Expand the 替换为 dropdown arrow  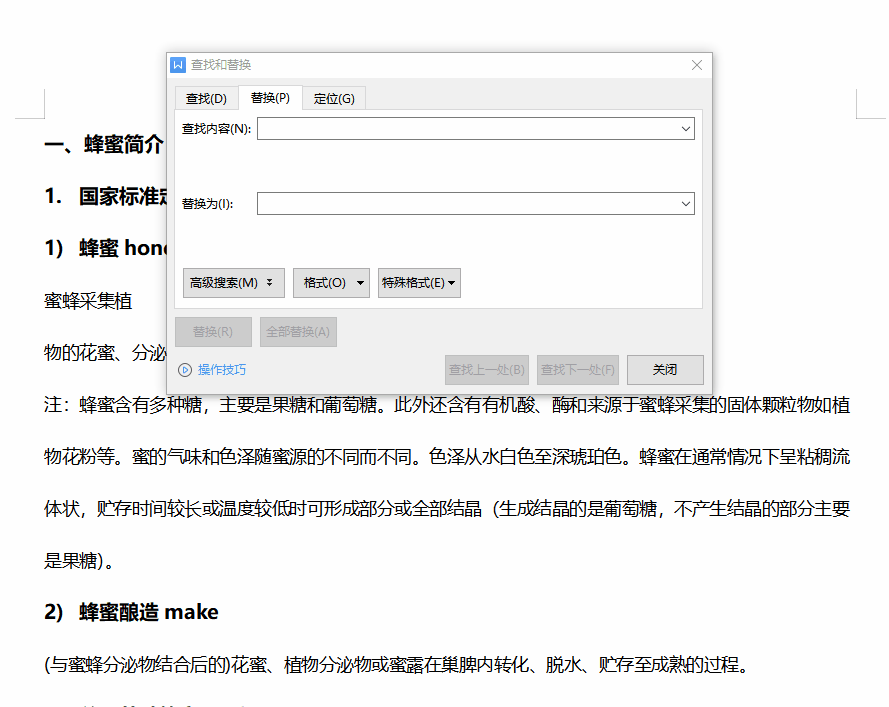(685, 204)
